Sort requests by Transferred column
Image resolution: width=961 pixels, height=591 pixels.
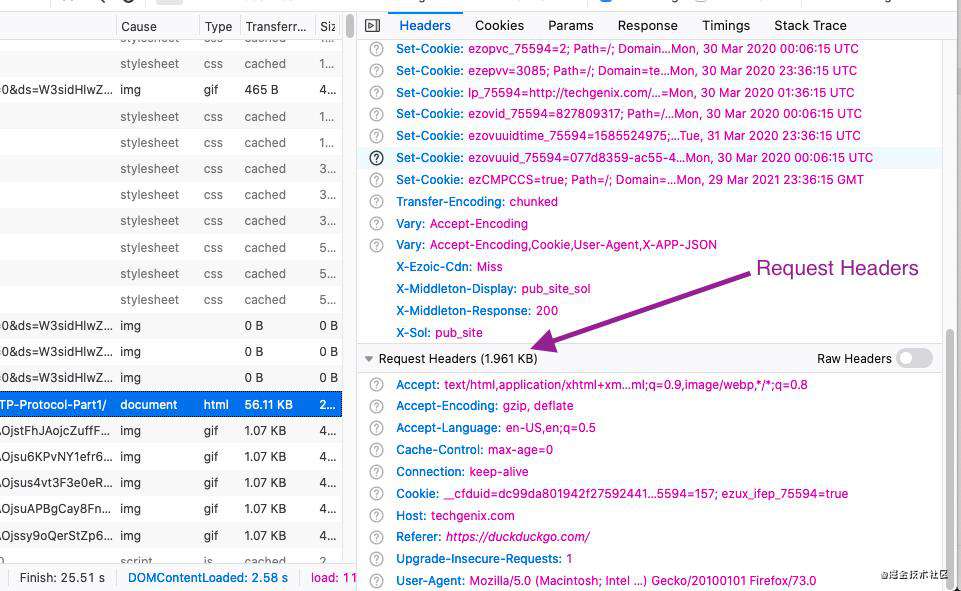point(276,26)
